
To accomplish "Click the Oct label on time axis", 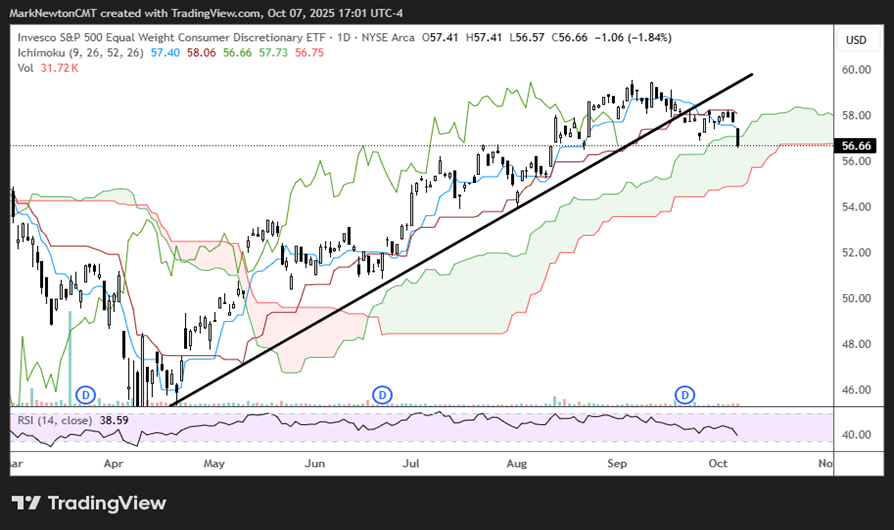I will coord(718,464).
